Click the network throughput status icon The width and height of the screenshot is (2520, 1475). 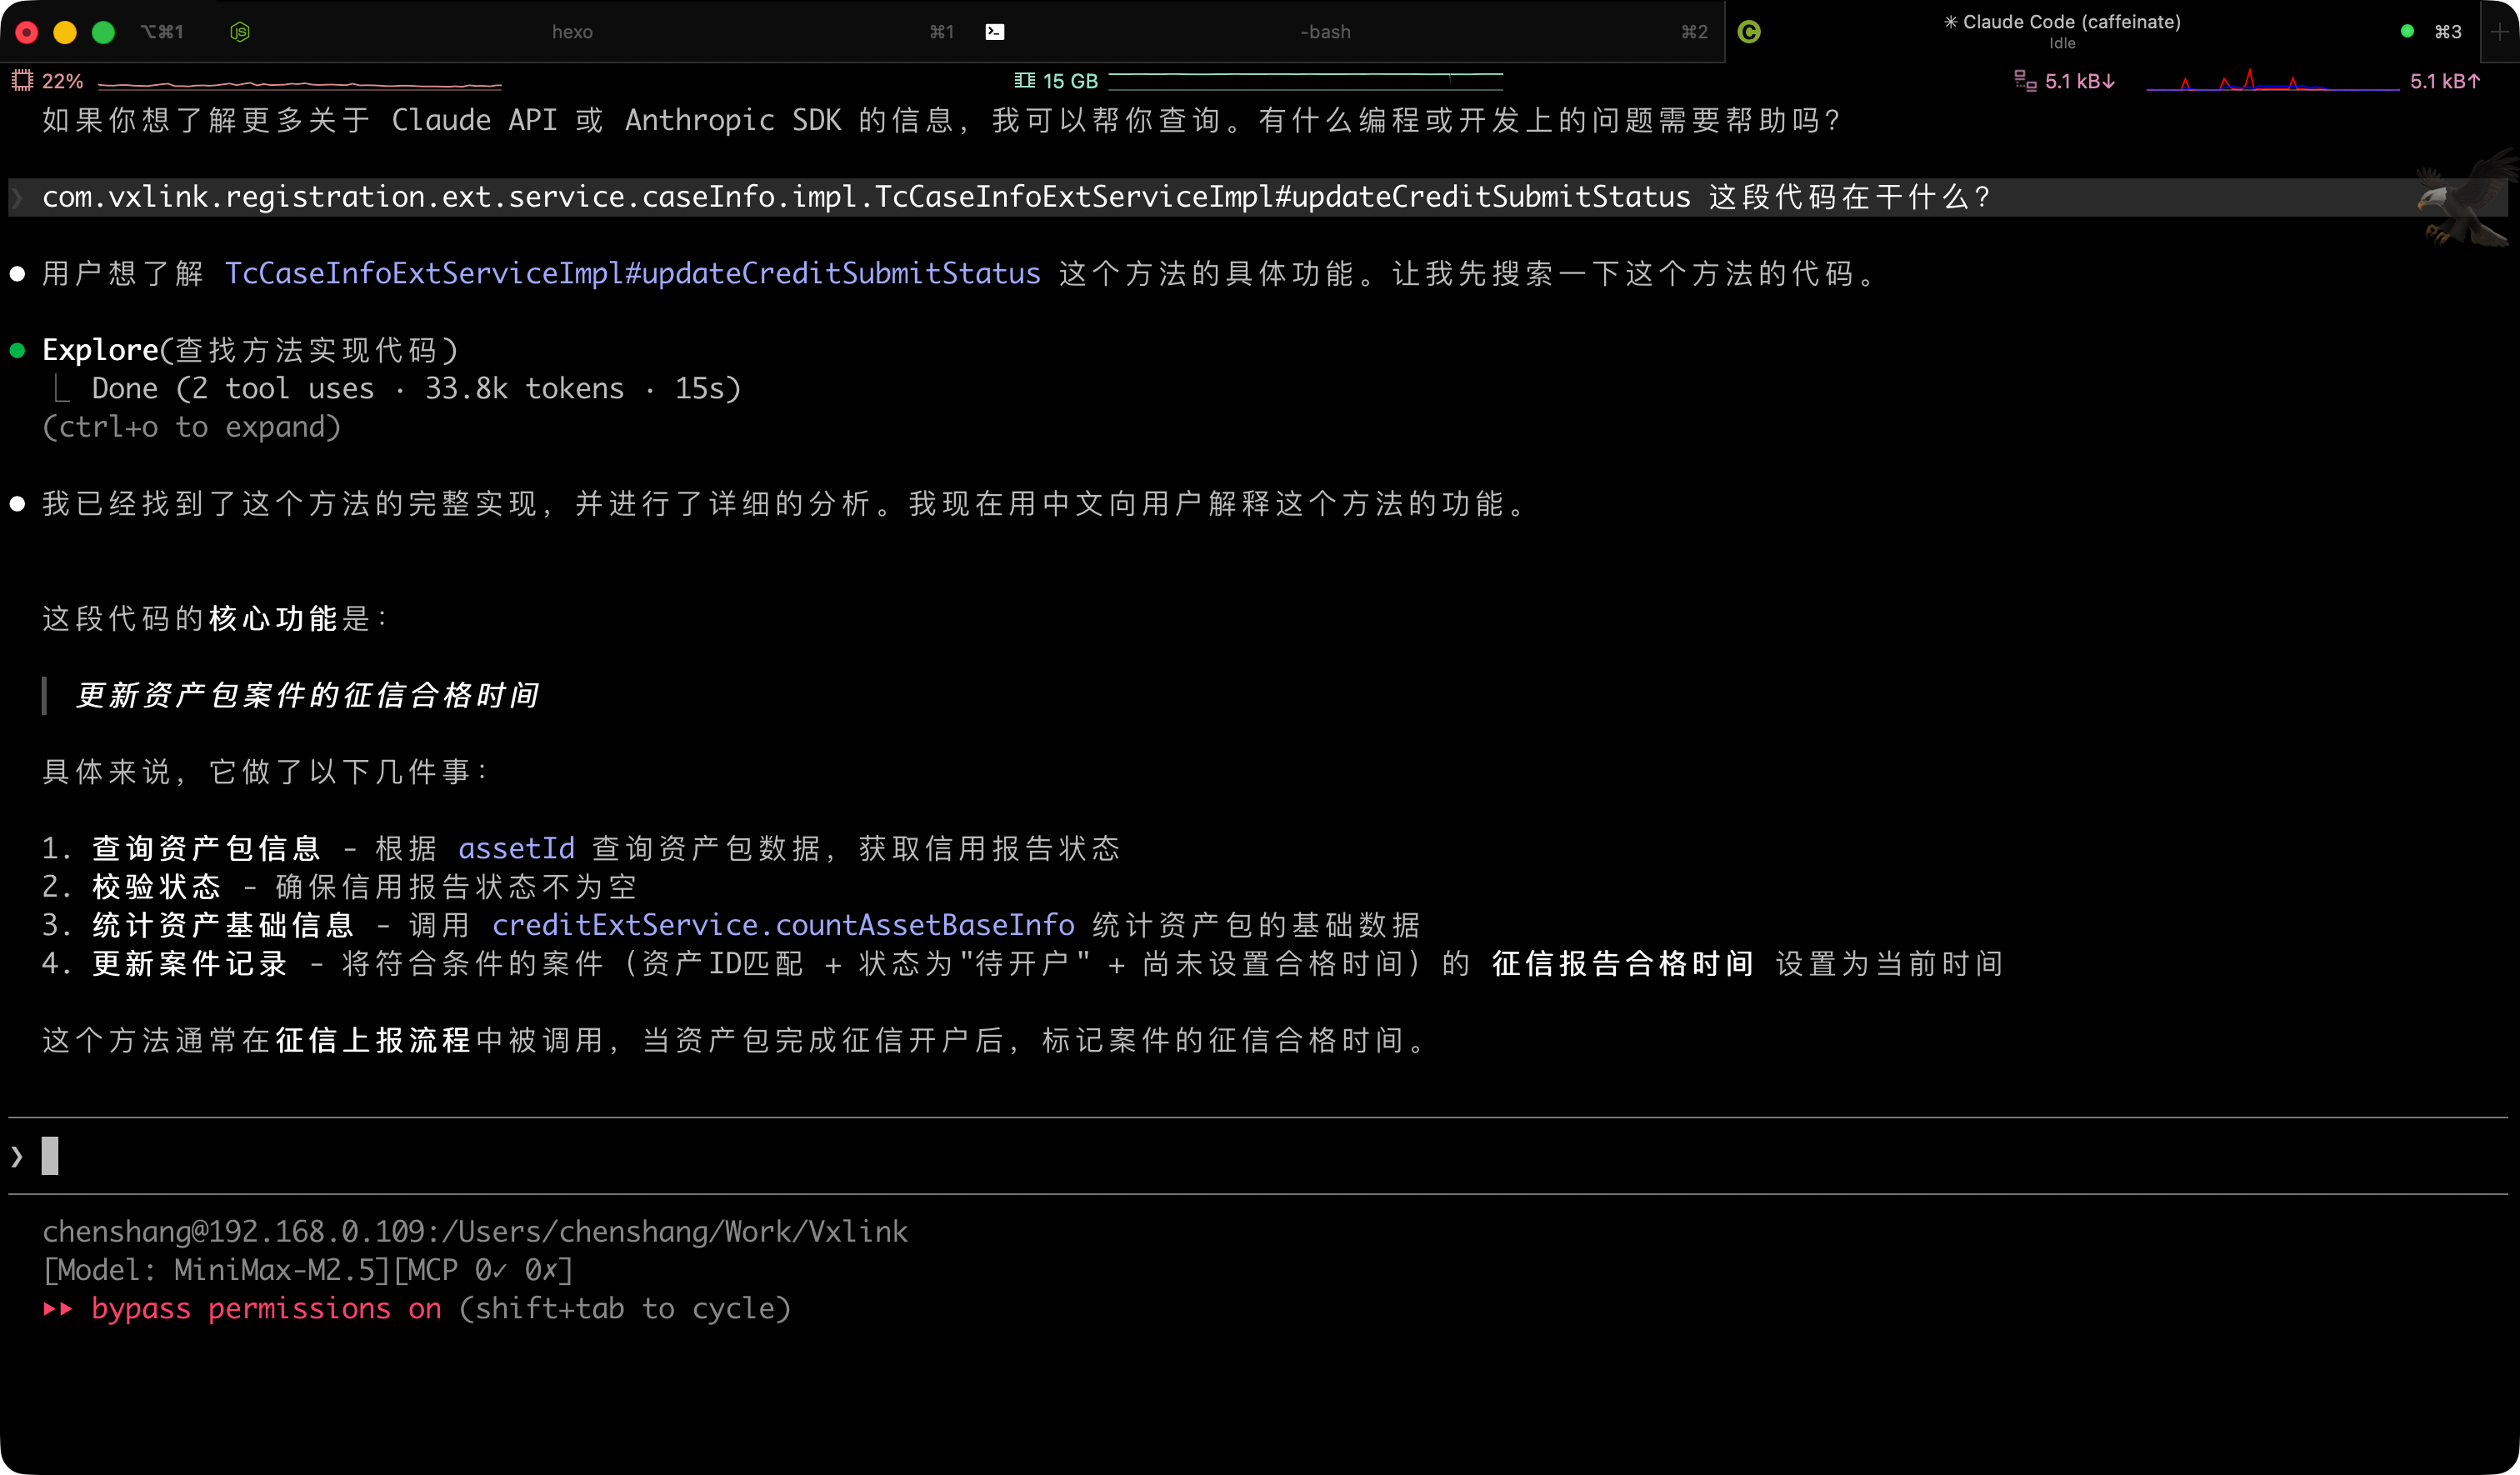[x=2025, y=81]
